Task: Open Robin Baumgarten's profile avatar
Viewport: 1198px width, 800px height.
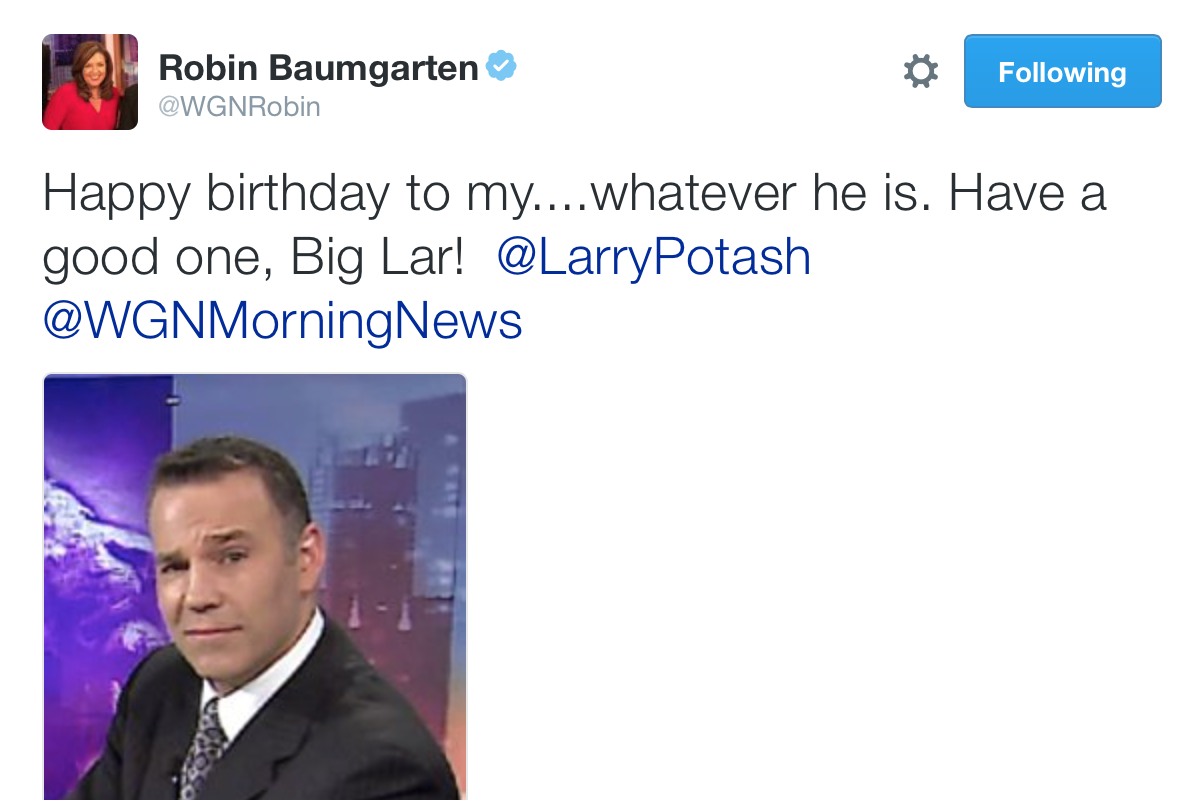Action: point(90,82)
